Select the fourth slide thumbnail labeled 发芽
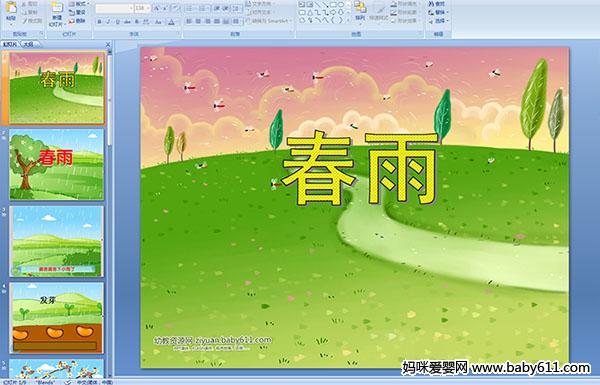 coord(57,318)
